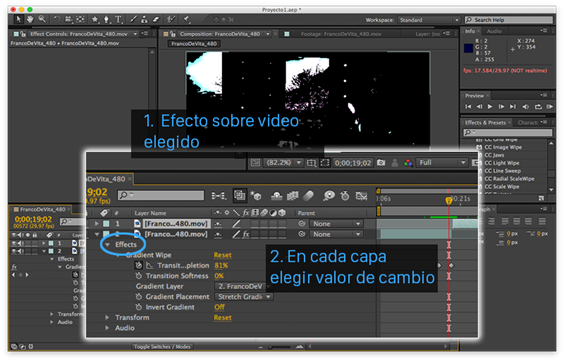This screenshot has height=361, width=564.
Task: Toggle the lock on Composition viewer panel
Action: (x=173, y=34)
